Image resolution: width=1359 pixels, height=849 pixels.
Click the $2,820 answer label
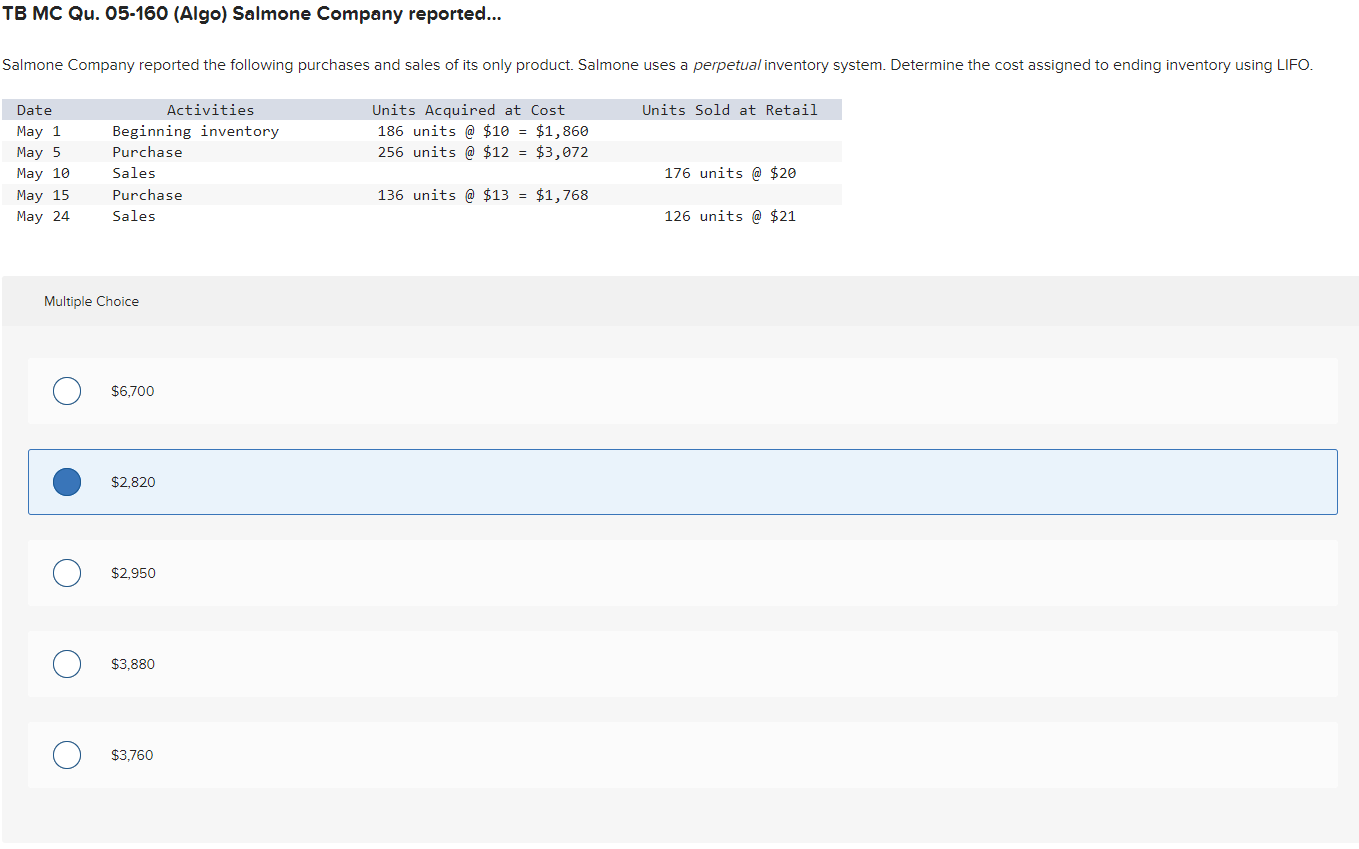pos(133,482)
